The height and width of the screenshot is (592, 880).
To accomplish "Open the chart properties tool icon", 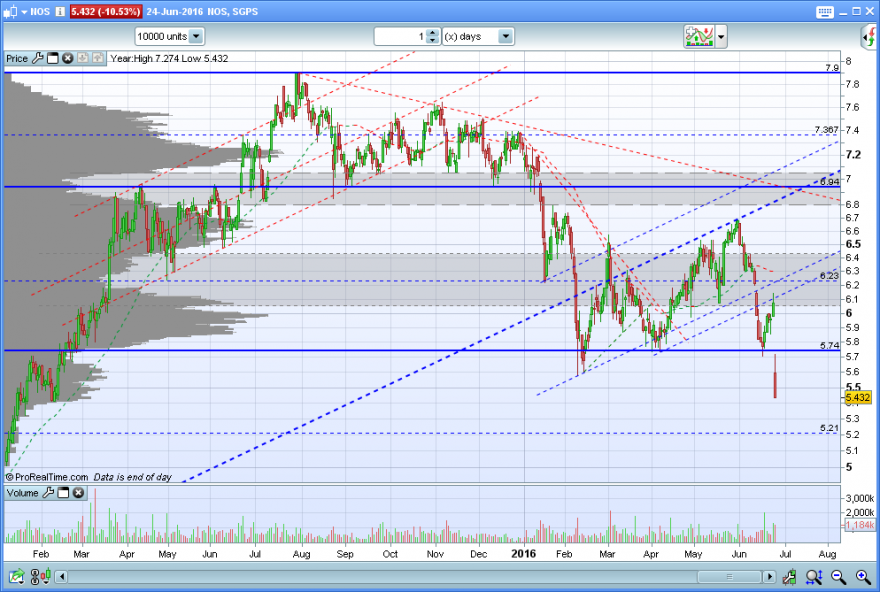I will (x=790, y=576).
